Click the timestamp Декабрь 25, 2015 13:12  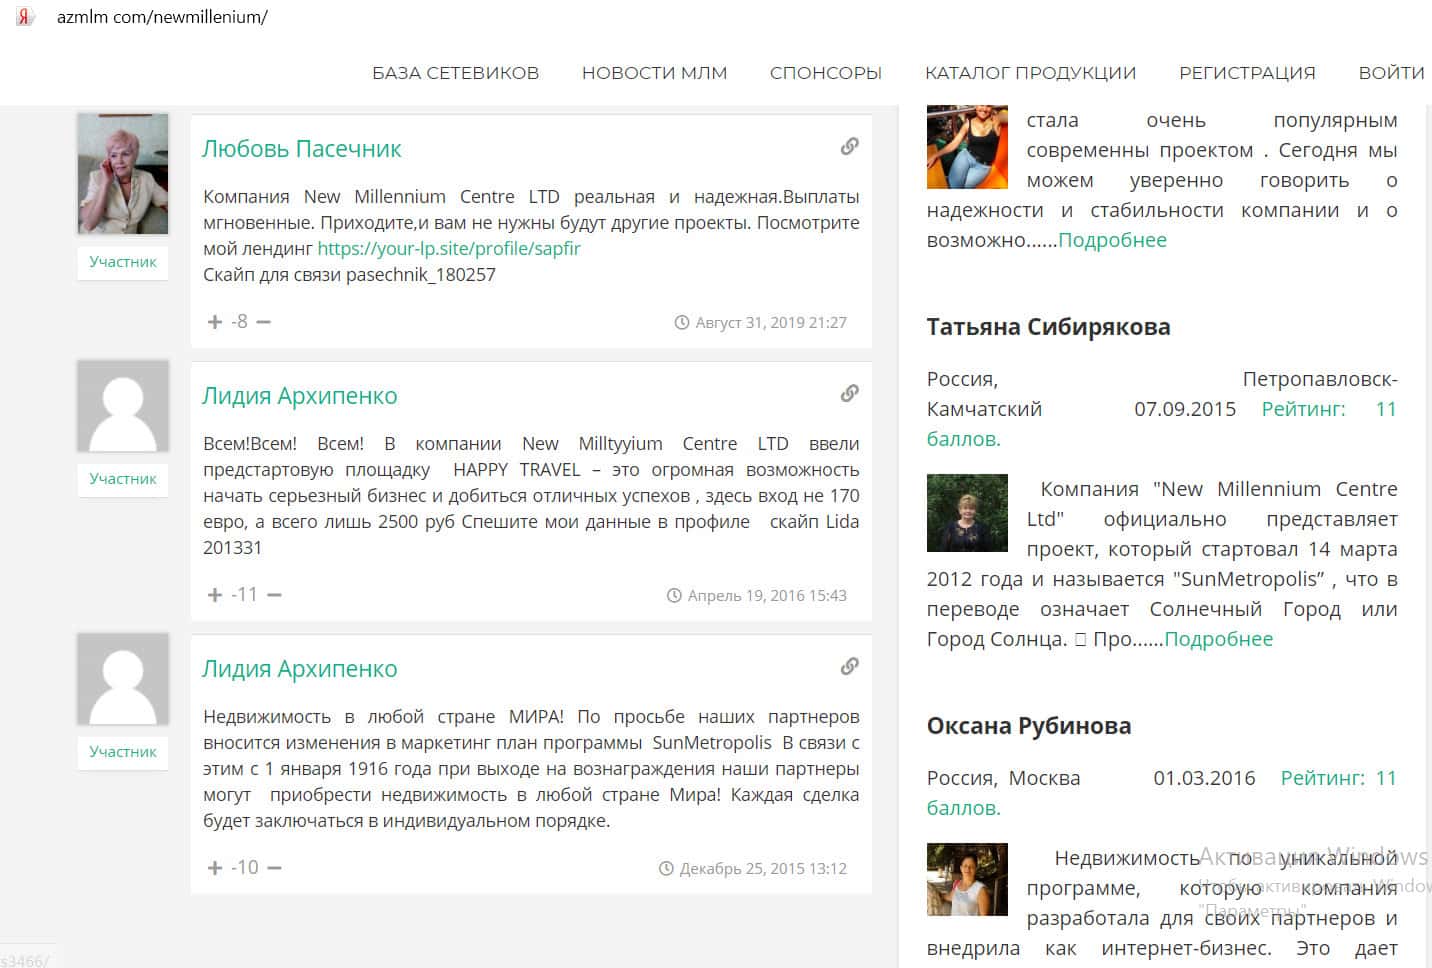point(763,869)
